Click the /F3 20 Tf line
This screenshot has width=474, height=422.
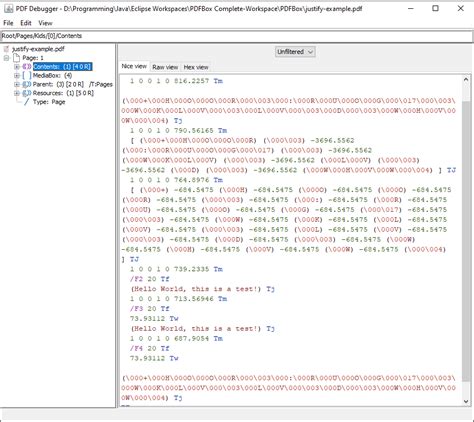pos(150,309)
